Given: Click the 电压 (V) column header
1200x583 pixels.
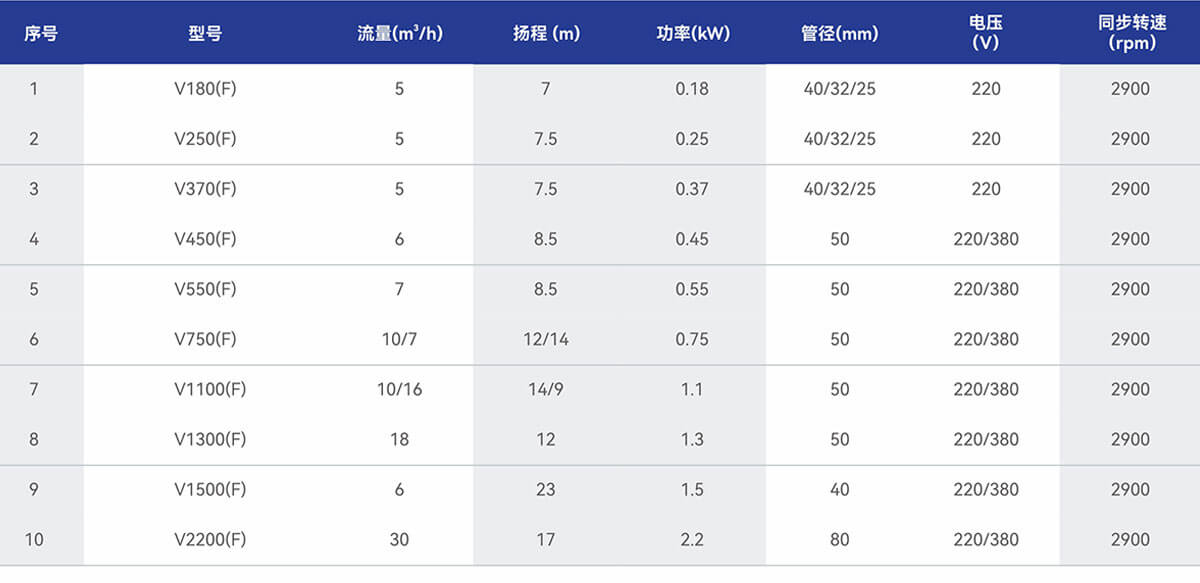Looking at the screenshot, I should pos(986,33).
